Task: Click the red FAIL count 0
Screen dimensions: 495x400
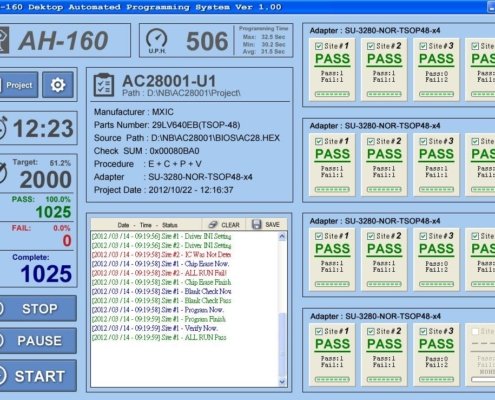Action: point(67,241)
